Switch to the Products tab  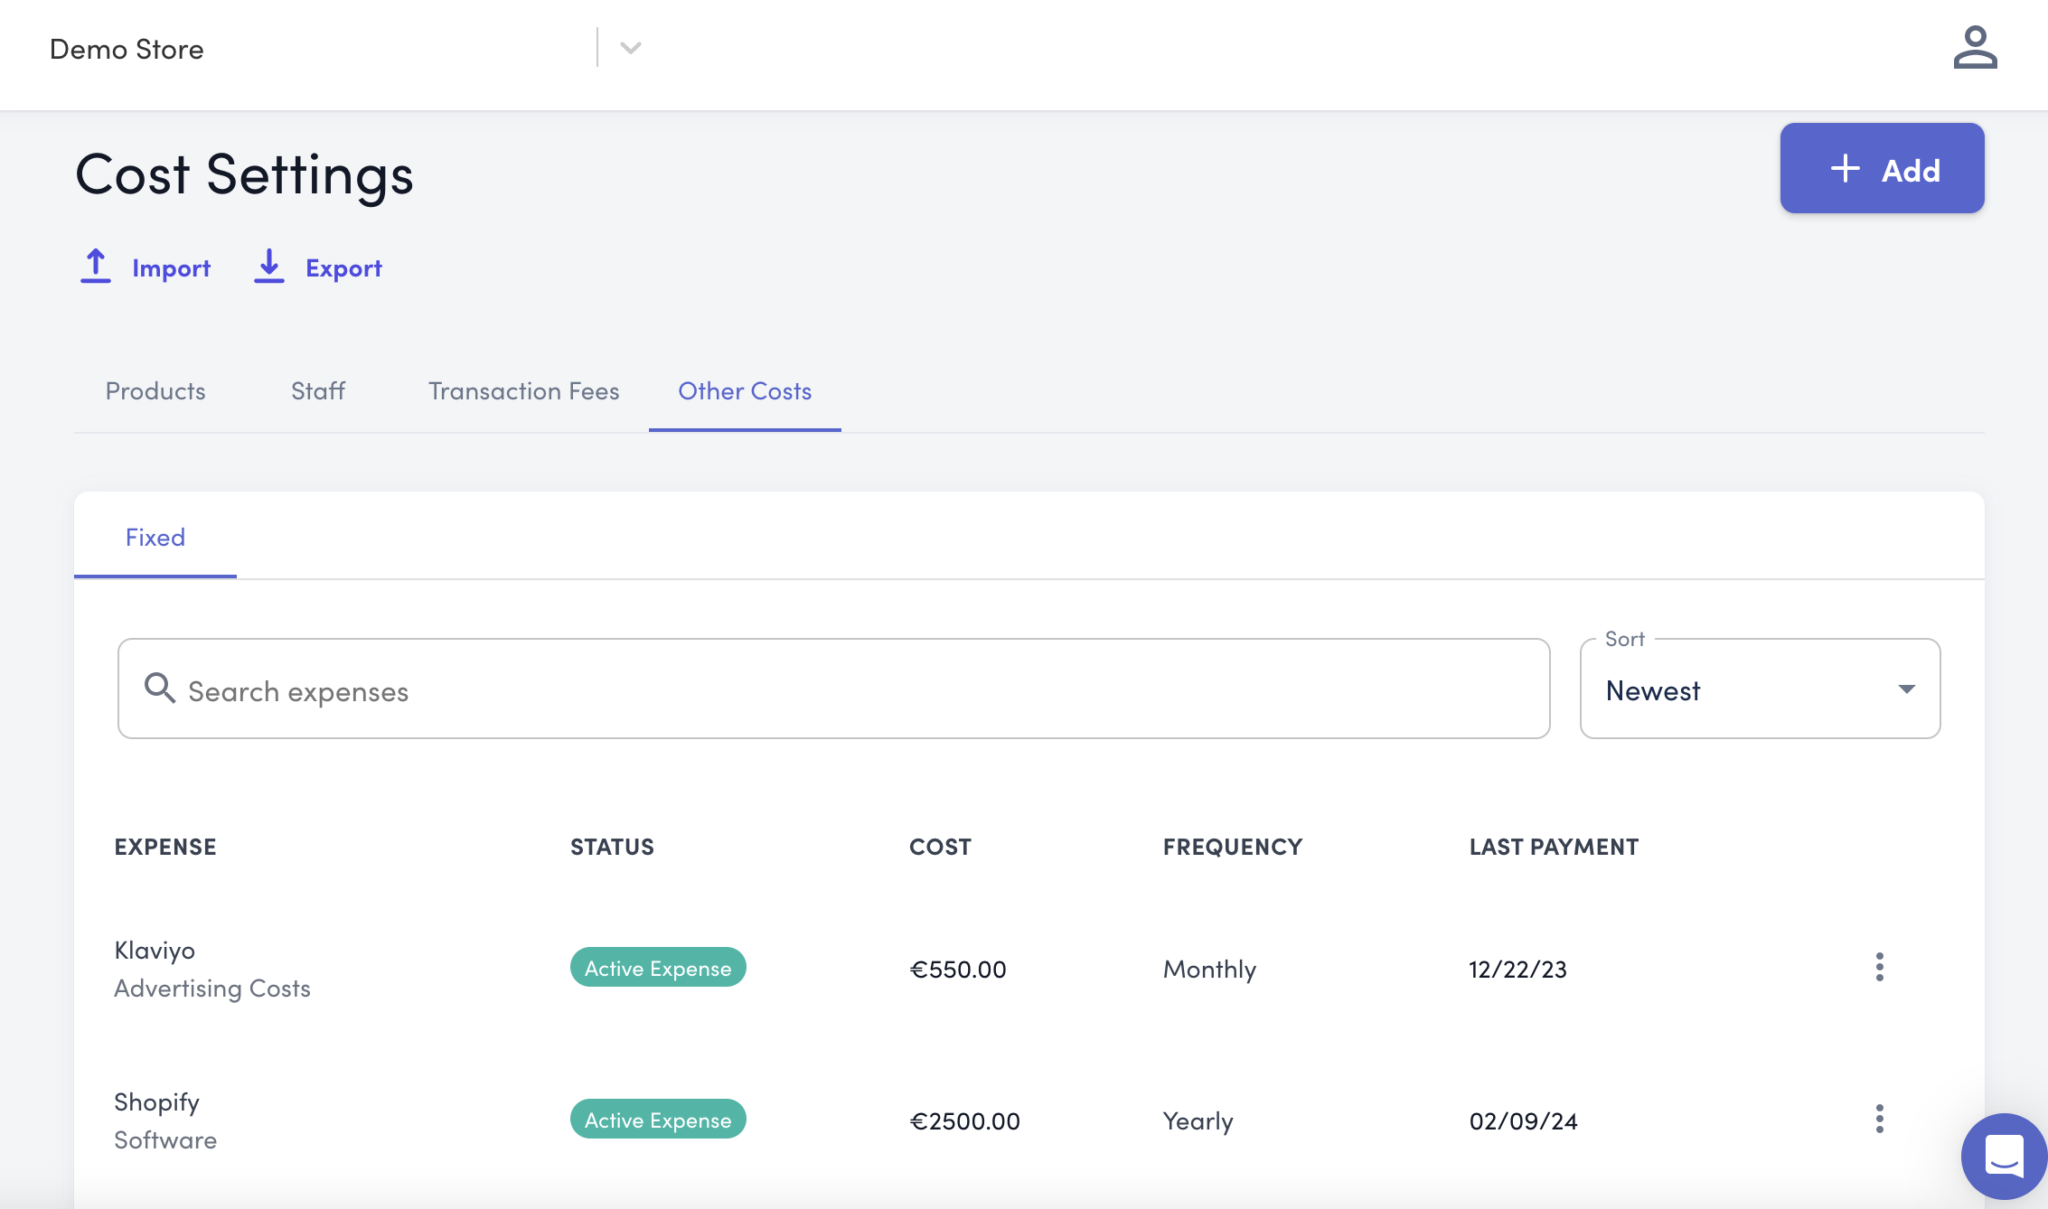pyautogui.click(x=155, y=391)
